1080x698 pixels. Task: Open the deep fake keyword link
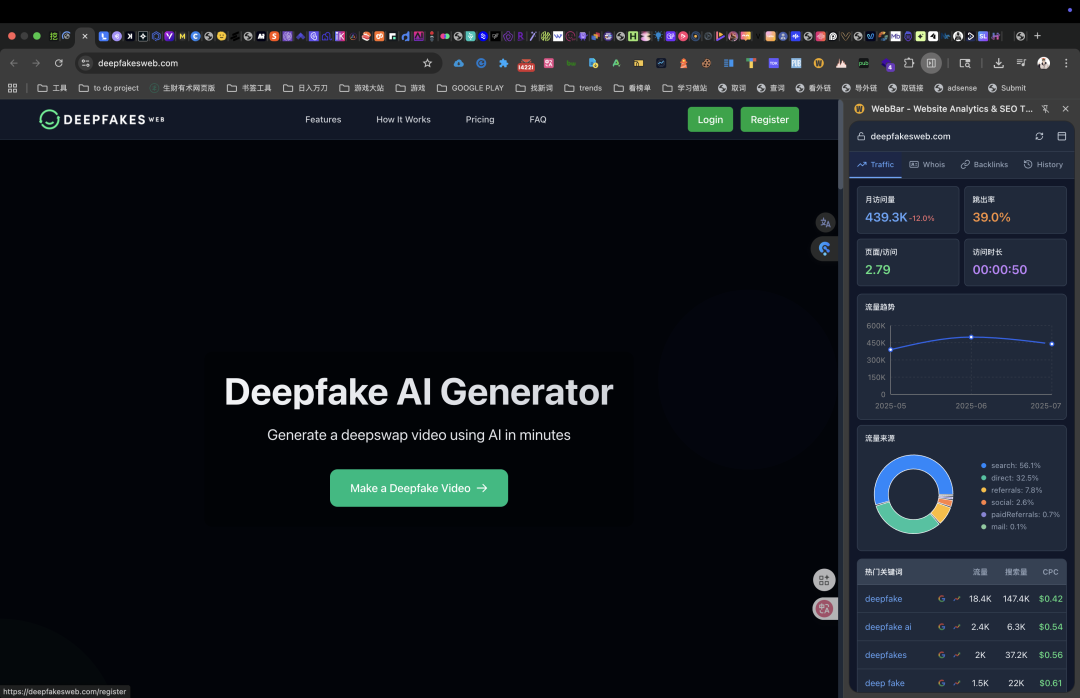(884, 684)
